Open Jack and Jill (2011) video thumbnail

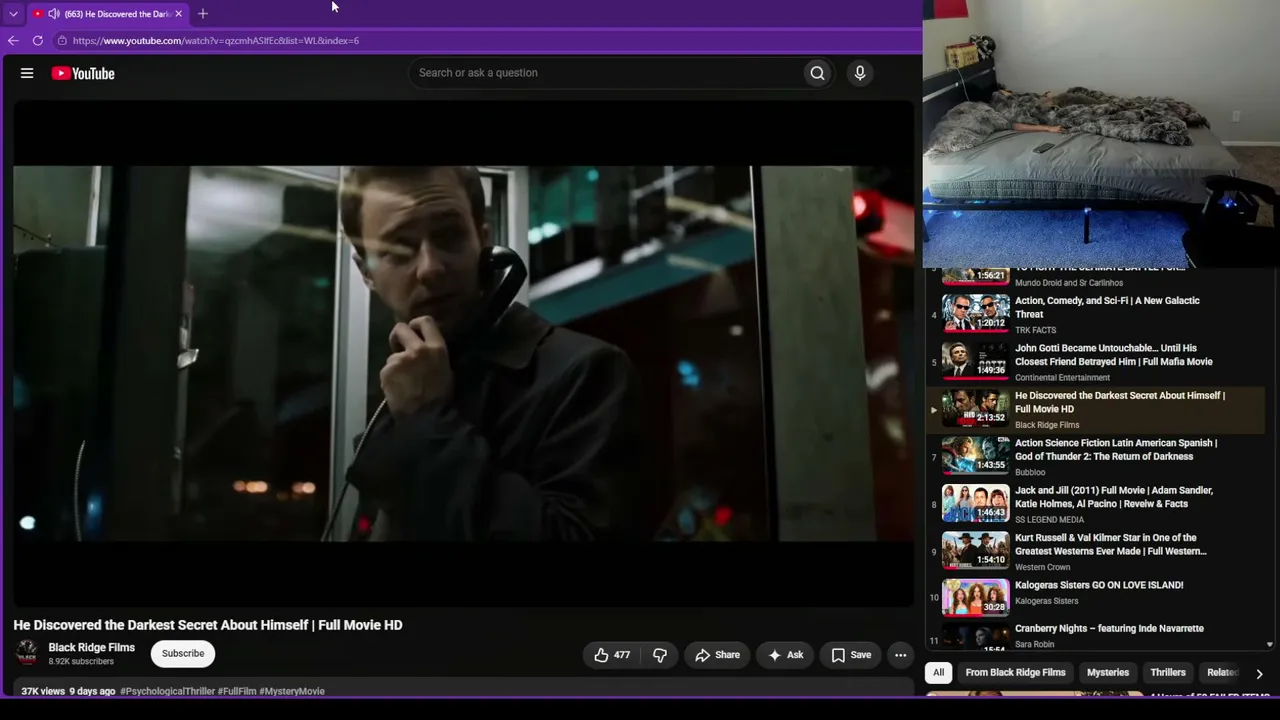click(x=976, y=504)
